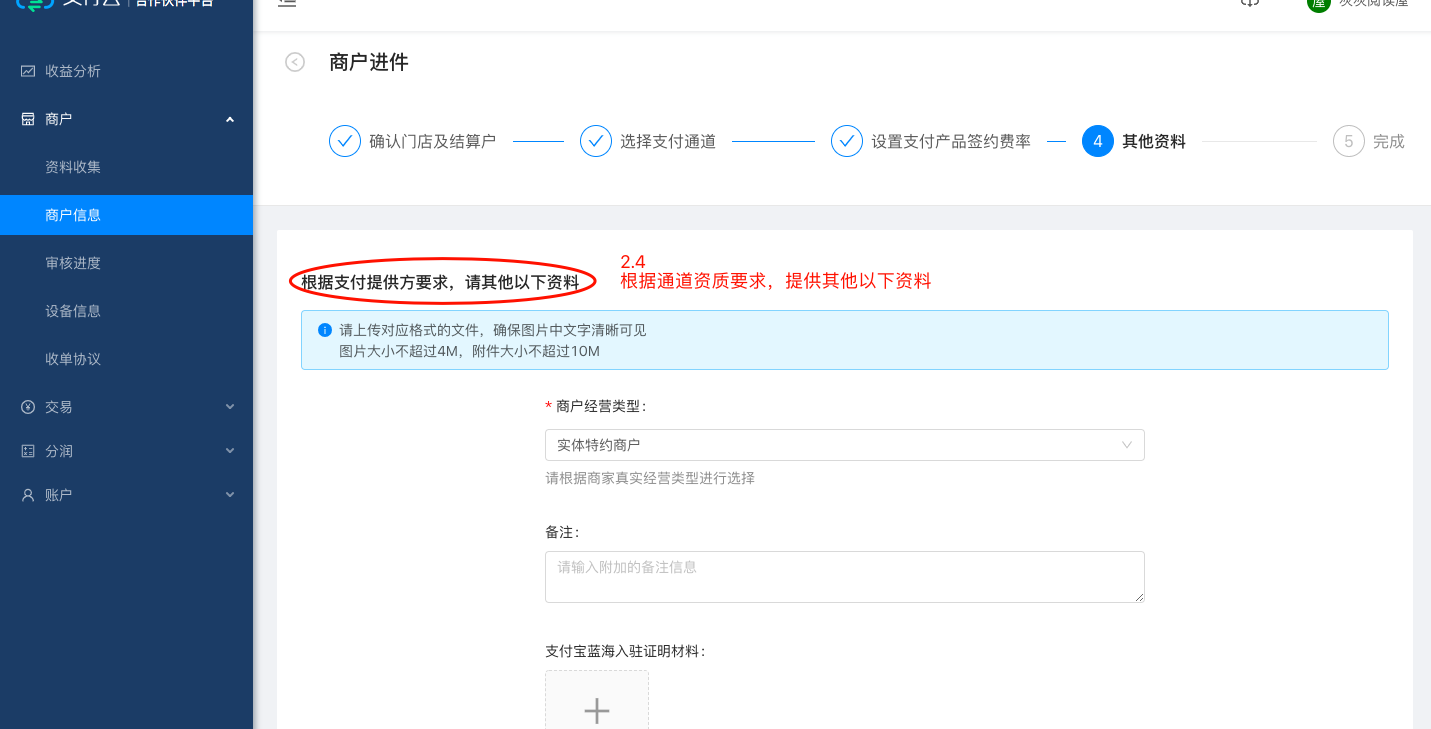This screenshot has width=1431, height=729.
Task: Collapse the 商户 sidebar group chevron
Action: point(230,119)
